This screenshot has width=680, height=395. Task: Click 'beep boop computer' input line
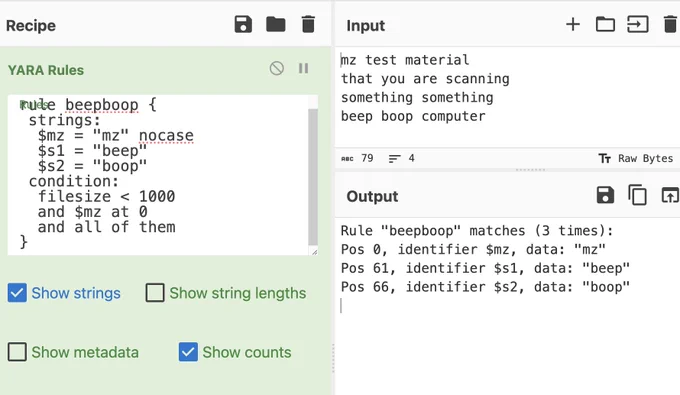point(413,116)
